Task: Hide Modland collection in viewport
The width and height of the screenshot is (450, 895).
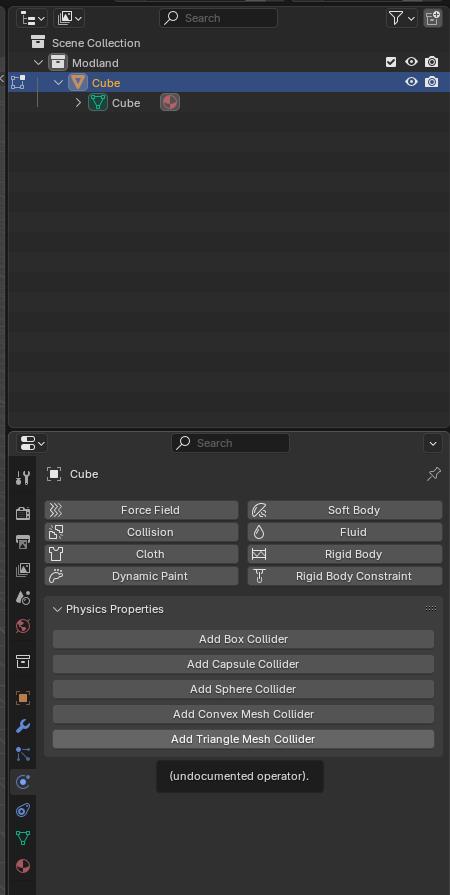Action: [411, 62]
